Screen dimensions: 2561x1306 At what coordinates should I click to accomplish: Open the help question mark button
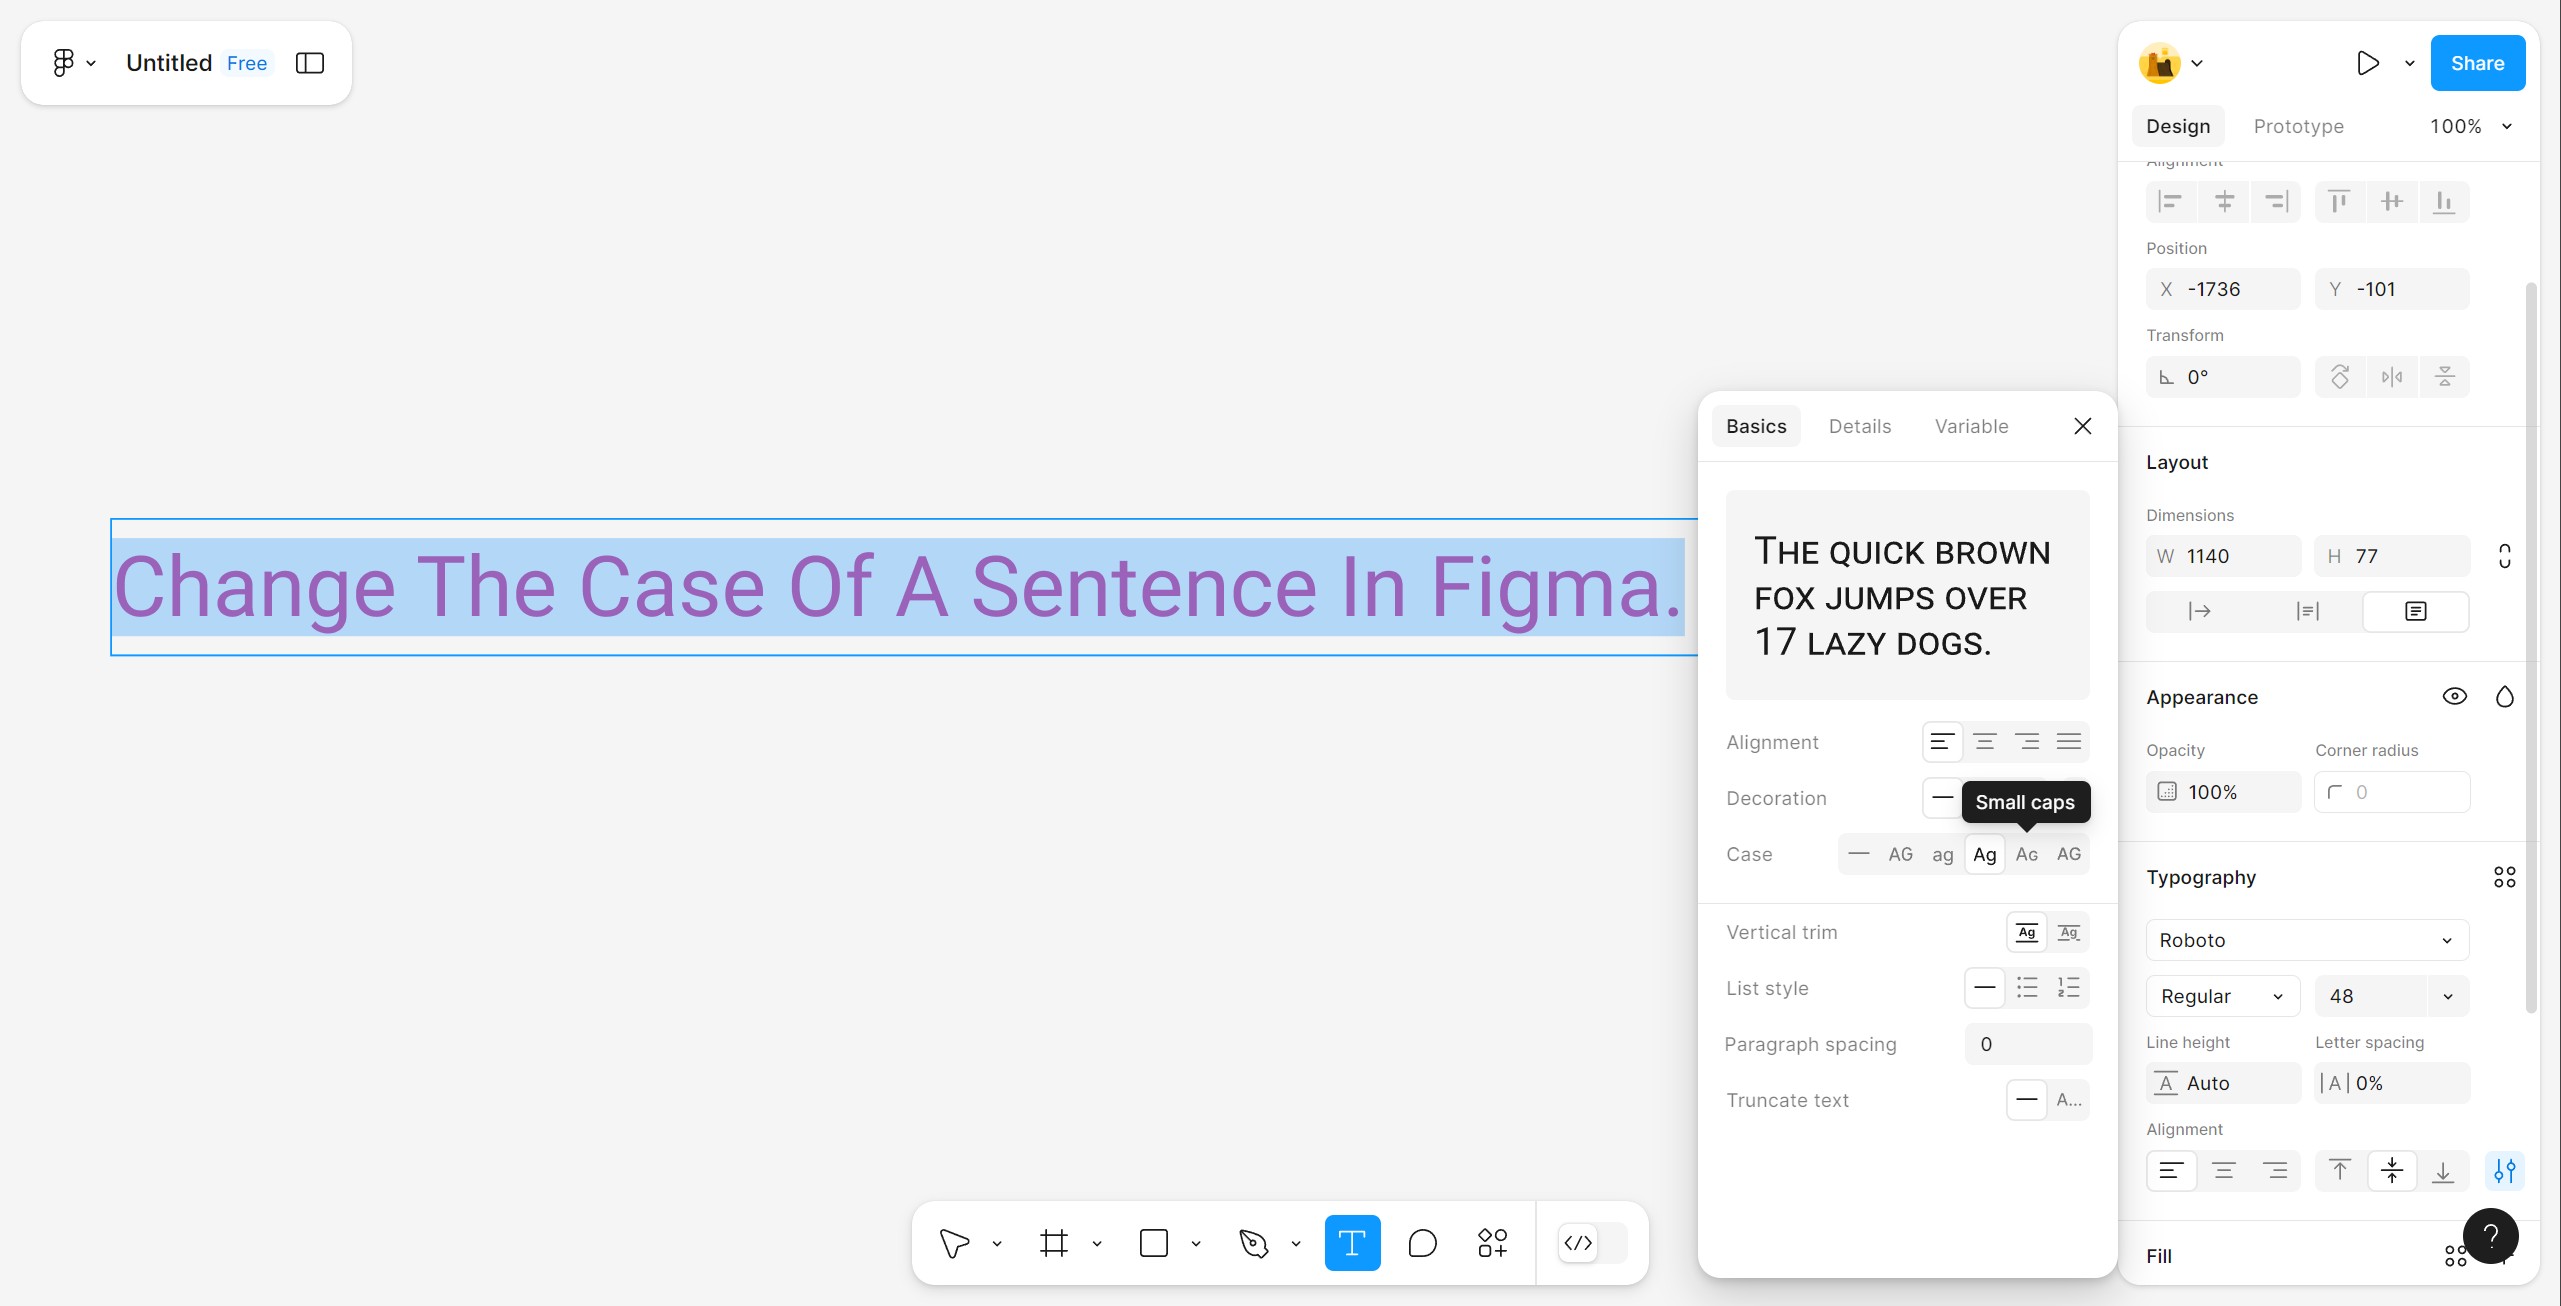(2491, 1236)
